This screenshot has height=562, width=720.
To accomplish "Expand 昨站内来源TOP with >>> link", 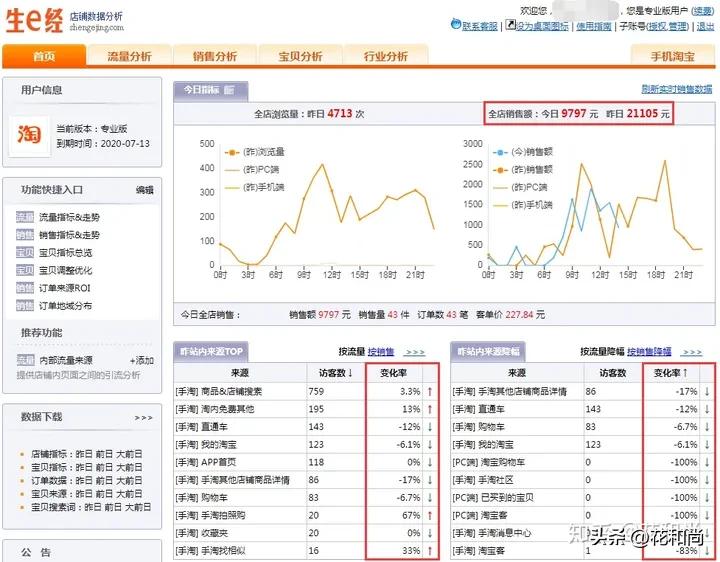I will [x=415, y=352].
